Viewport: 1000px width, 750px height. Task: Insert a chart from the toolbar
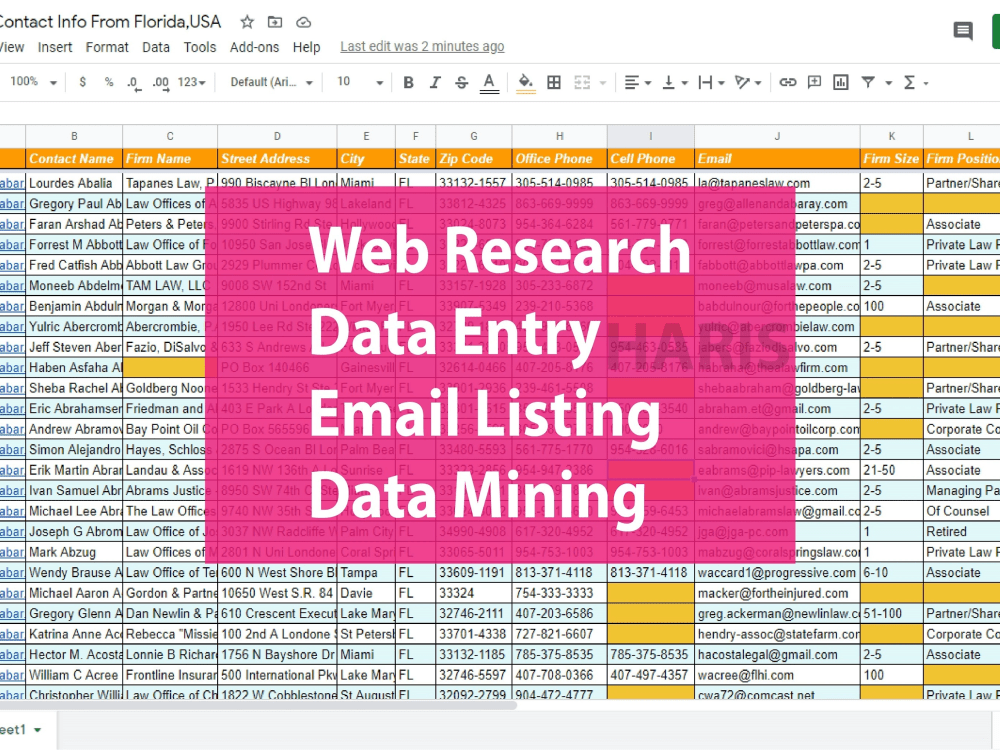click(x=841, y=82)
